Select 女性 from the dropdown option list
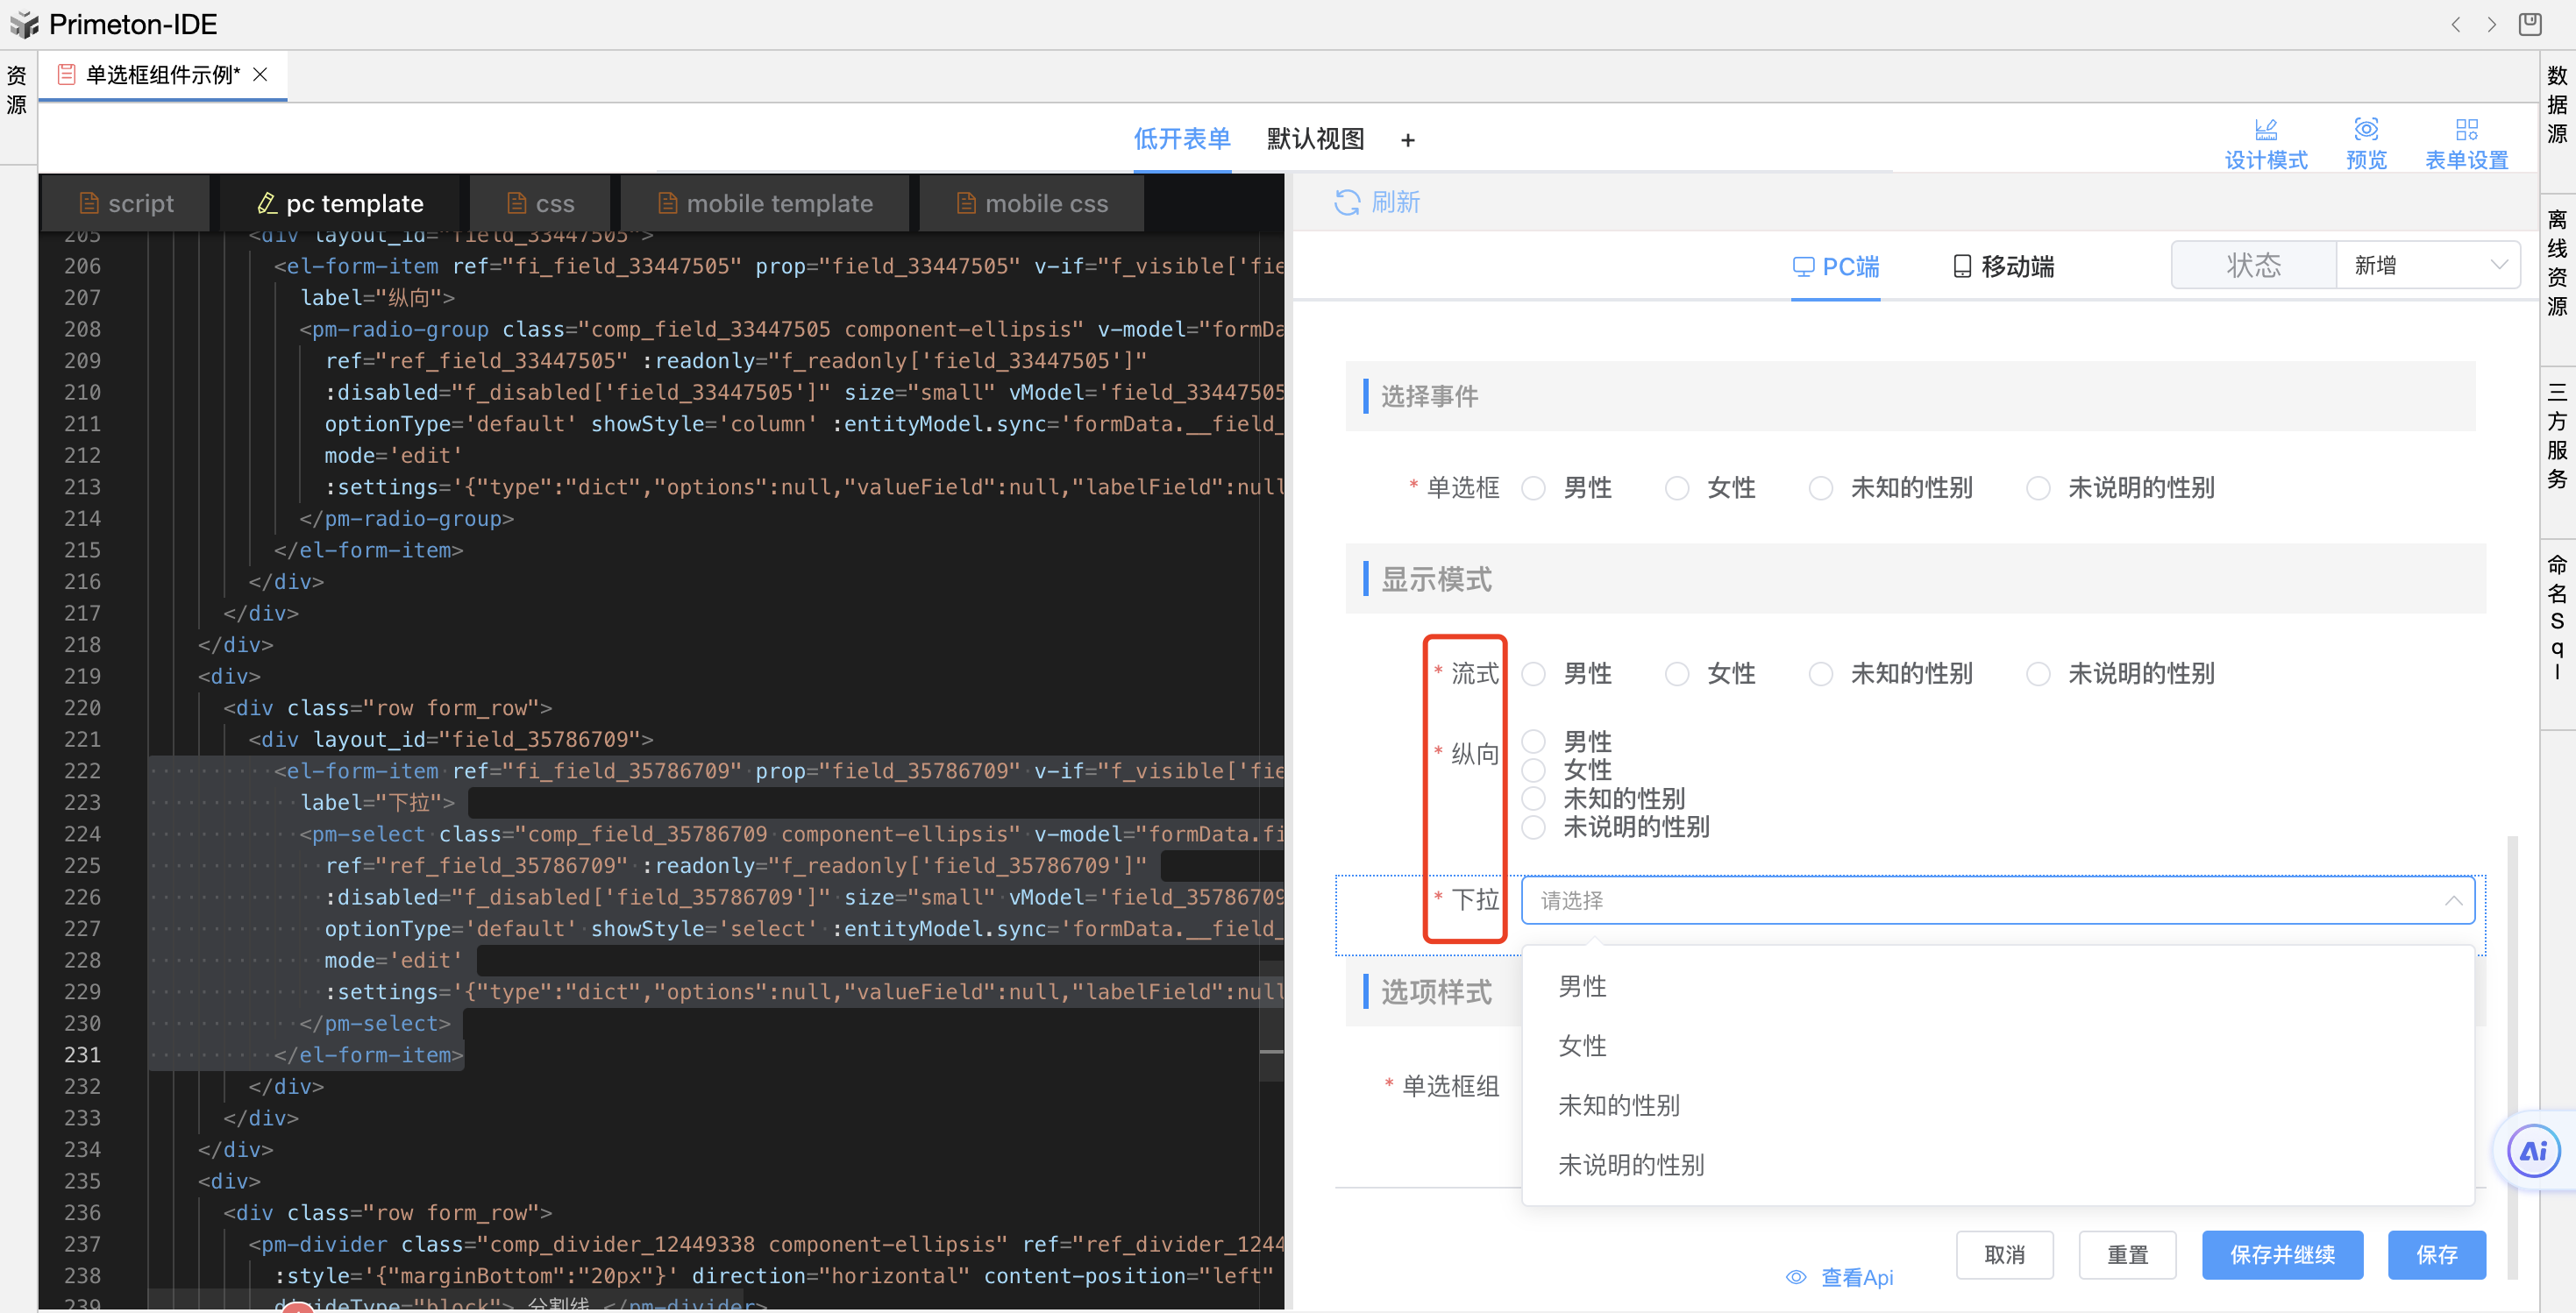 1582,1045
